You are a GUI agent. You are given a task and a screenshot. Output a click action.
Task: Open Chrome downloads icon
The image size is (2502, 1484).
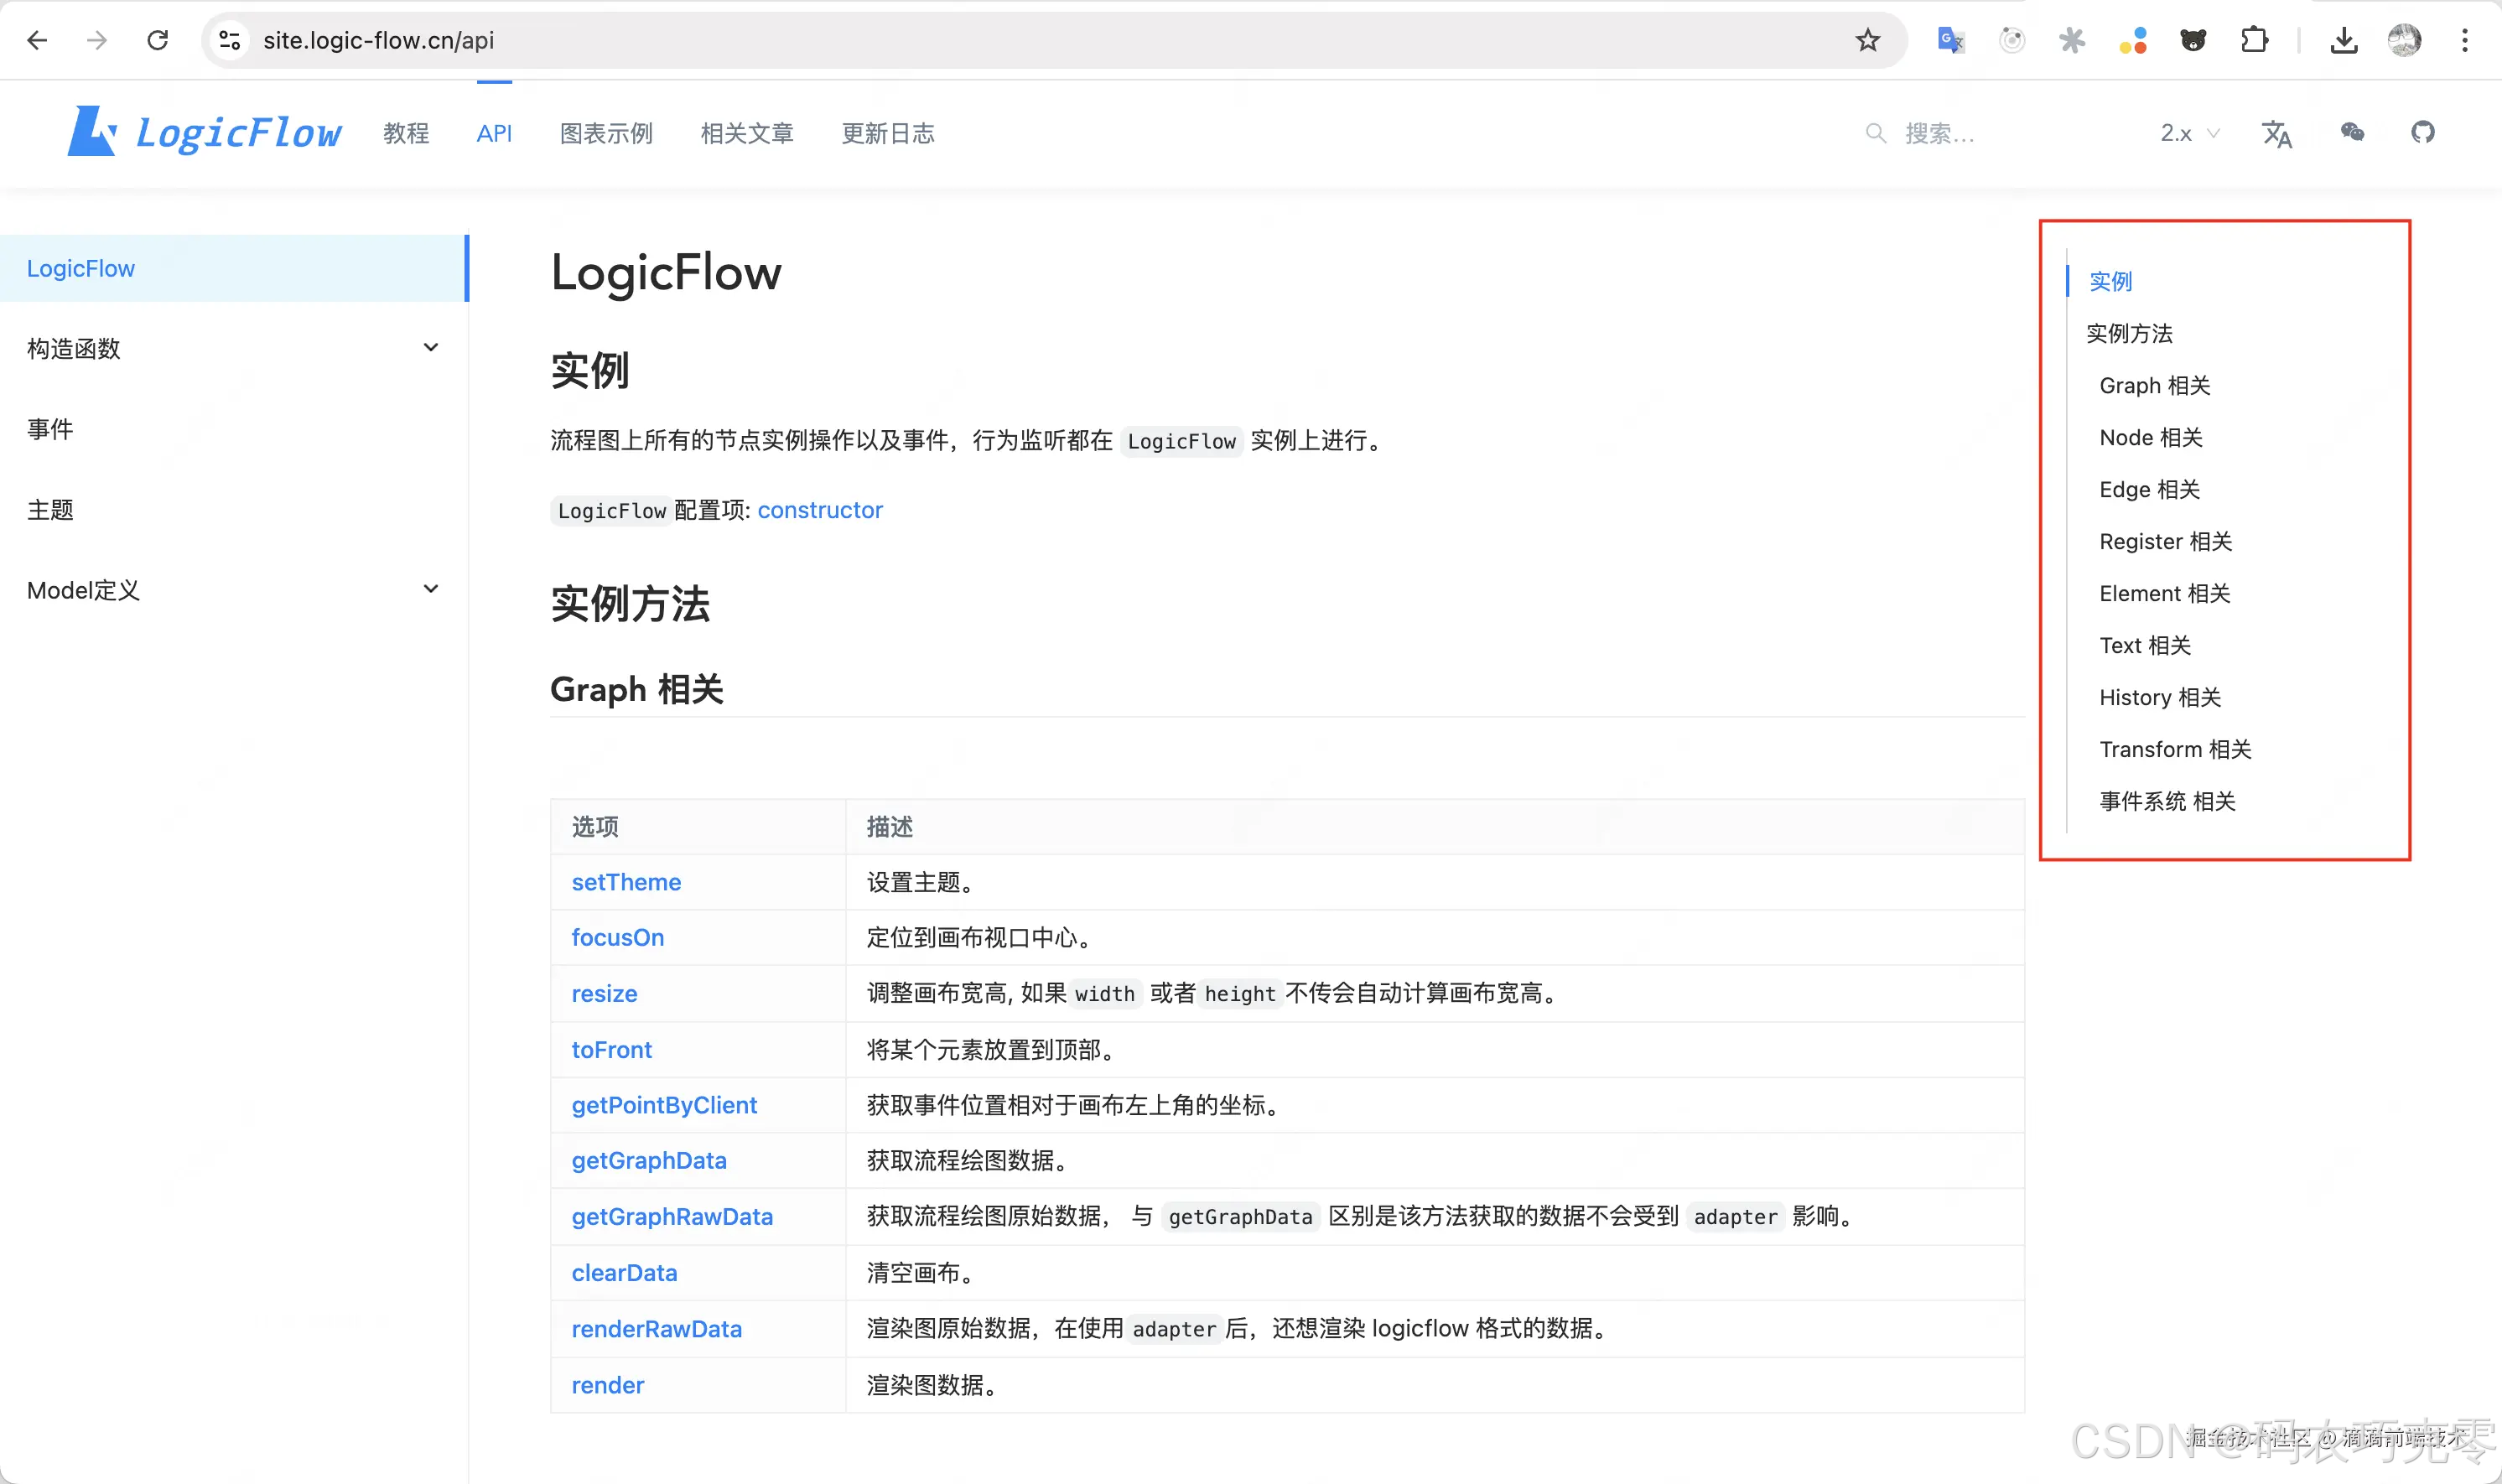coord(2345,39)
